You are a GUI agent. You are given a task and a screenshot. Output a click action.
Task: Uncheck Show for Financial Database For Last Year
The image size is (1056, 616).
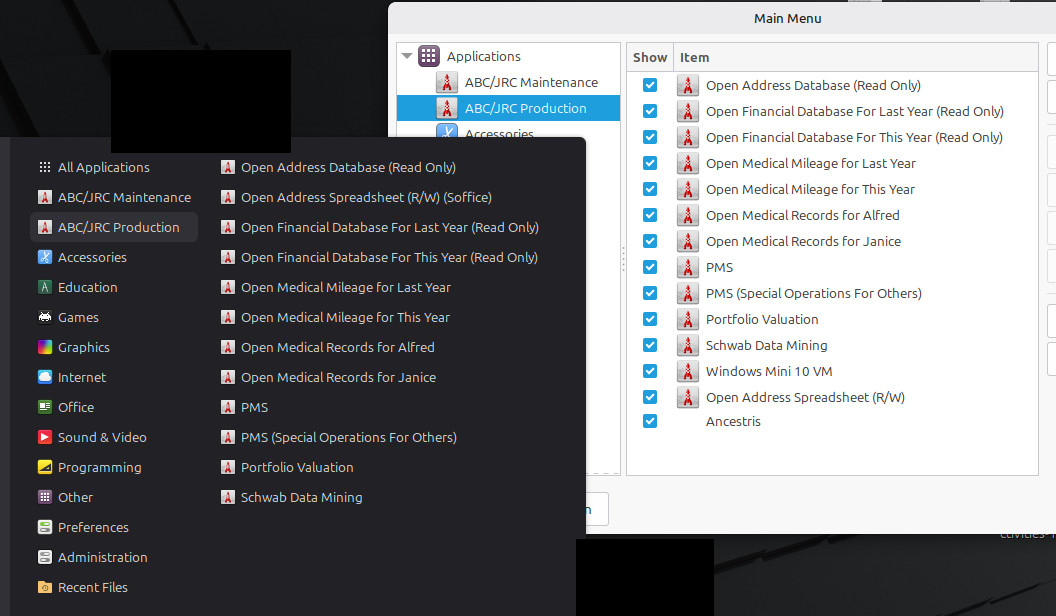(650, 111)
